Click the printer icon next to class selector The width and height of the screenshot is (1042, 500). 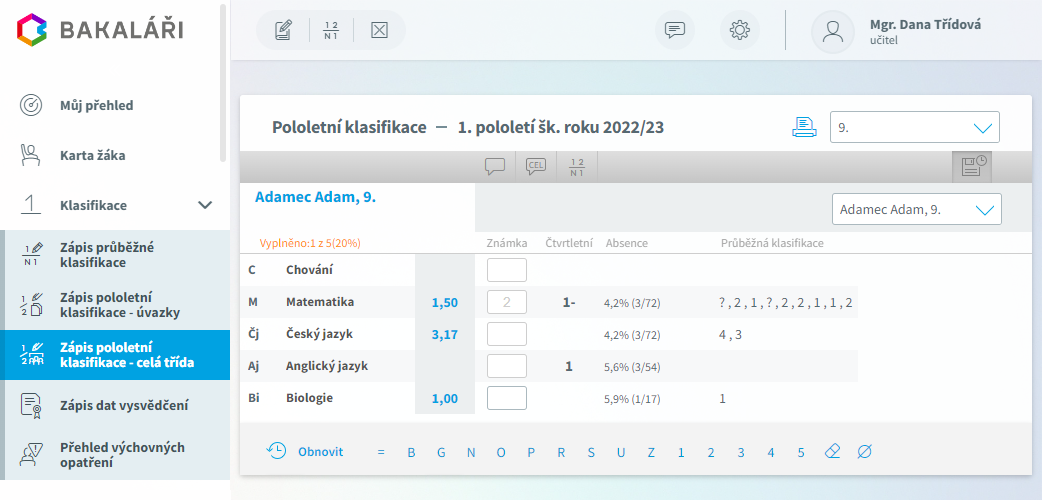point(804,126)
